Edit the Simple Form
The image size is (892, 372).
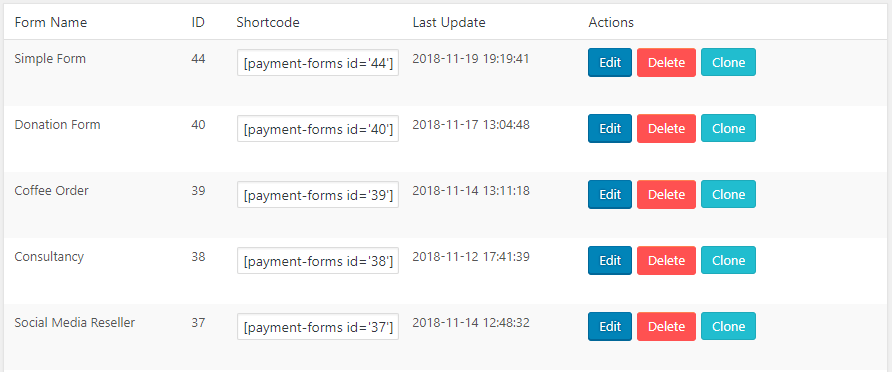point(610,63)
